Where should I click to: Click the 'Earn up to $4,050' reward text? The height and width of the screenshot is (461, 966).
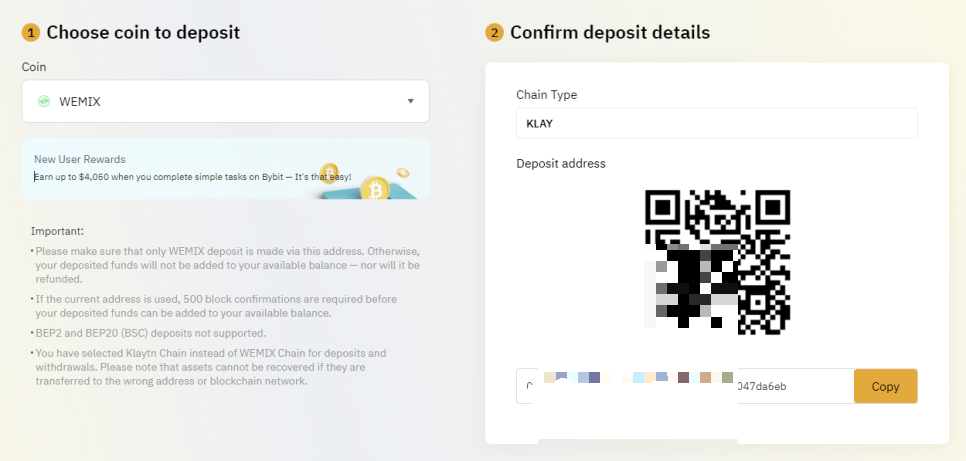click(x=193, y=177)
